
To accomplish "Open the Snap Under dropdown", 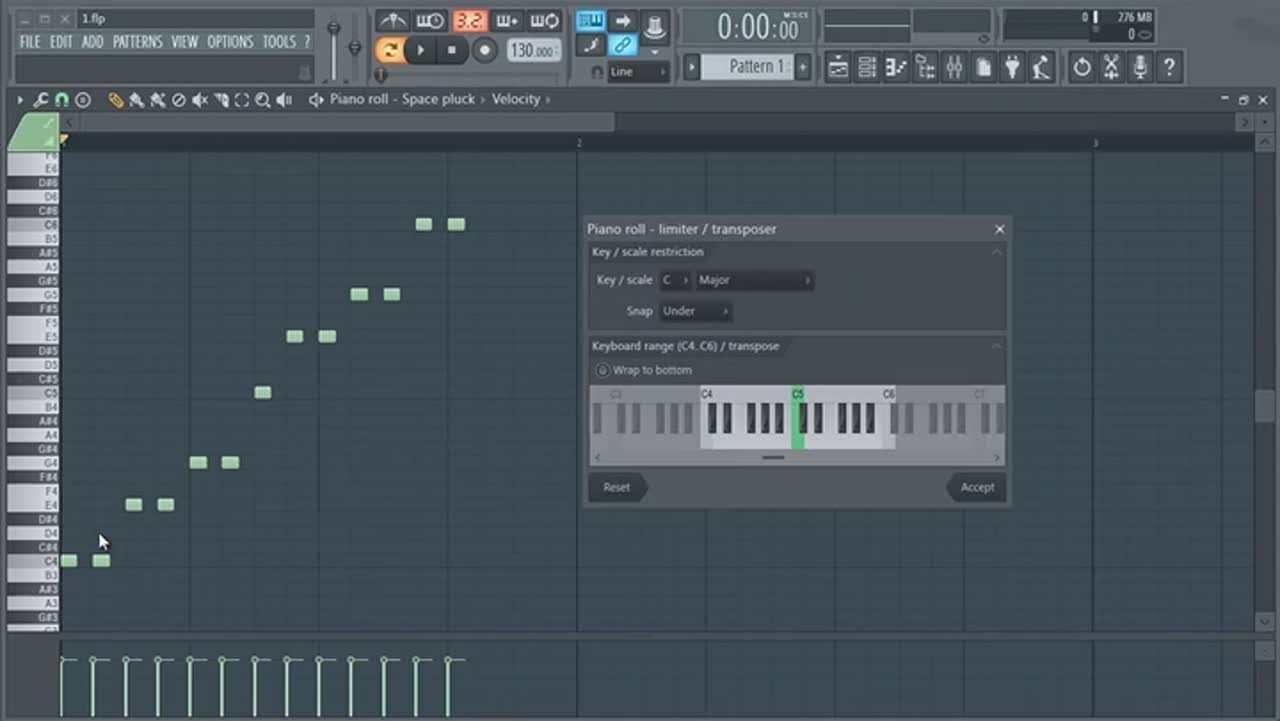I will coord(695,311).
